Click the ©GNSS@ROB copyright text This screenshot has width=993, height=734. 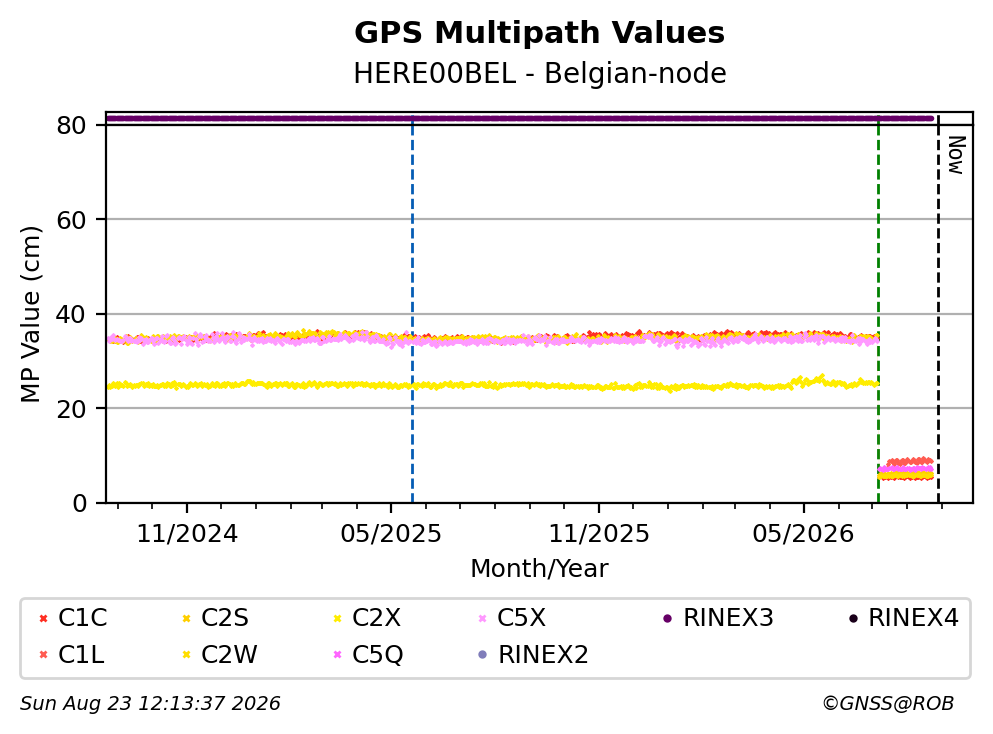pyautogui.click(x=888, y=704)
